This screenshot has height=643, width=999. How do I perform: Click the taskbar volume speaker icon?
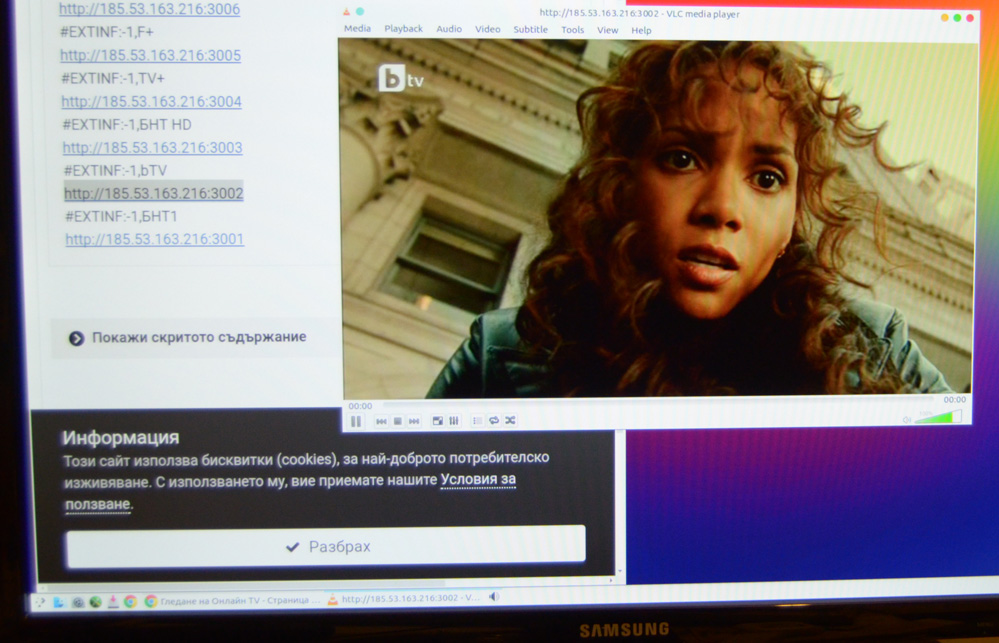[494, 596]
